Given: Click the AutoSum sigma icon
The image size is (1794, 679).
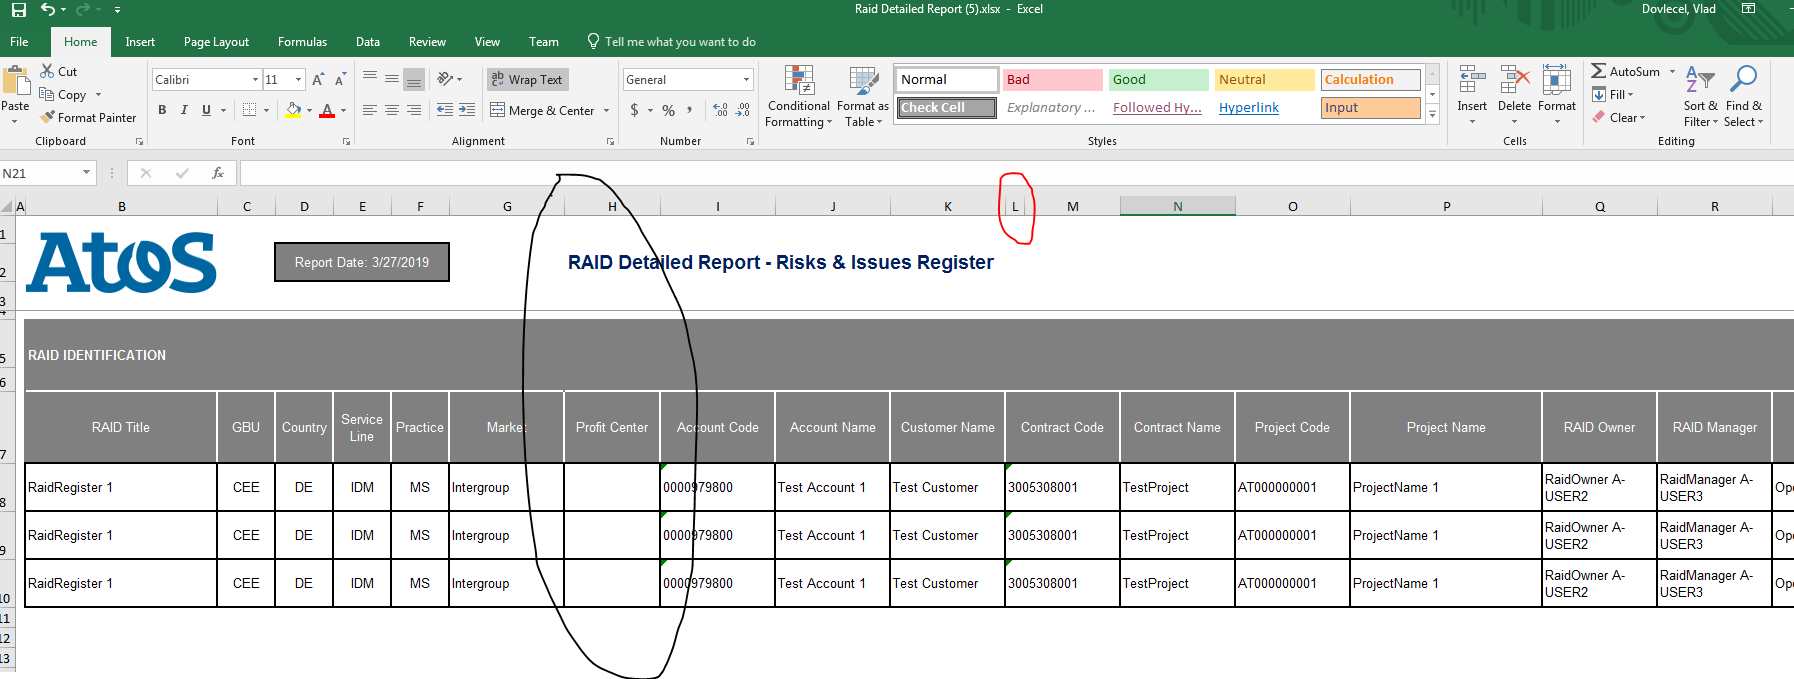Looking at the screenshot, I should click(x=1599, y=72).
